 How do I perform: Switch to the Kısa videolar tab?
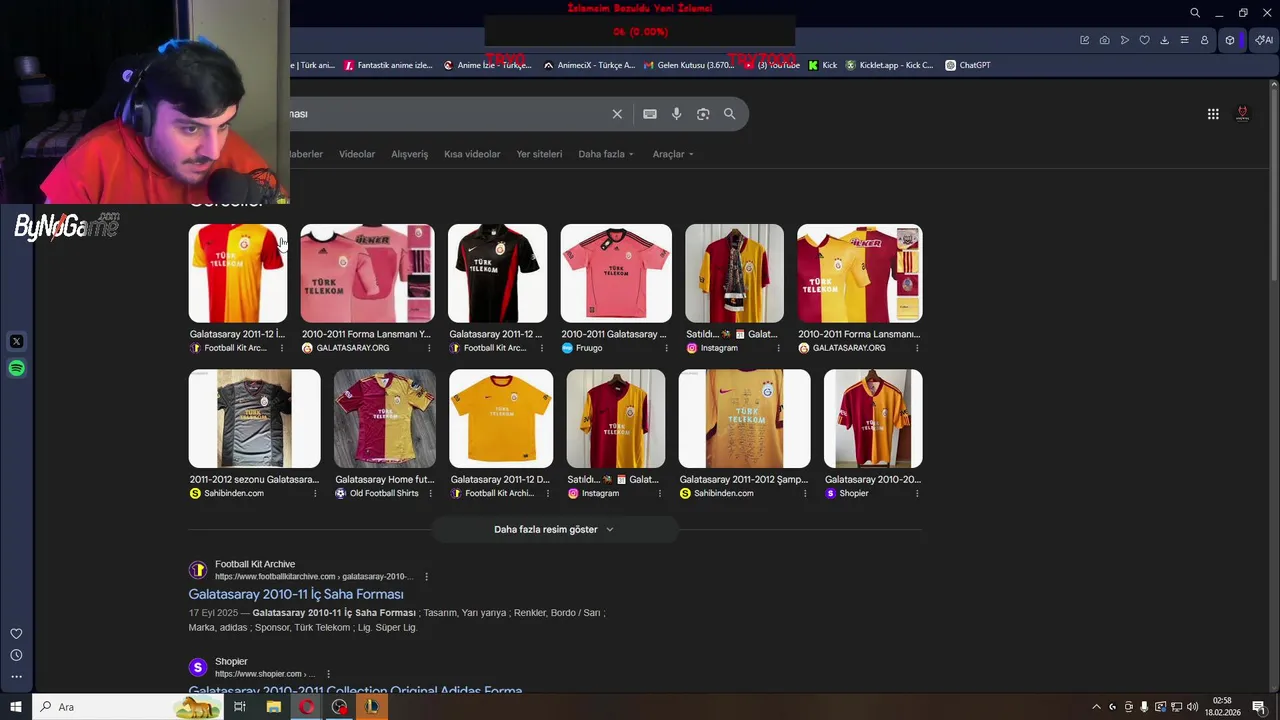[x=472, y=154]
